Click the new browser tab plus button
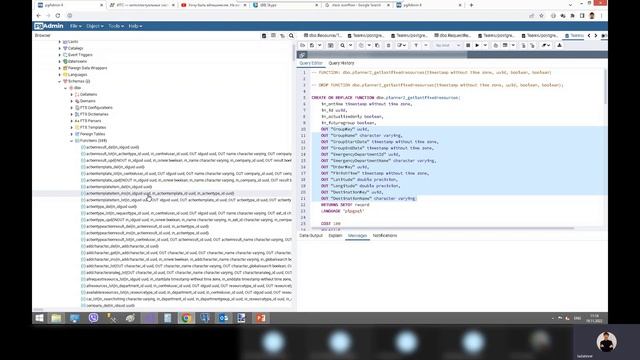Viewport: 640px width, 360px height. pos(471,5)
